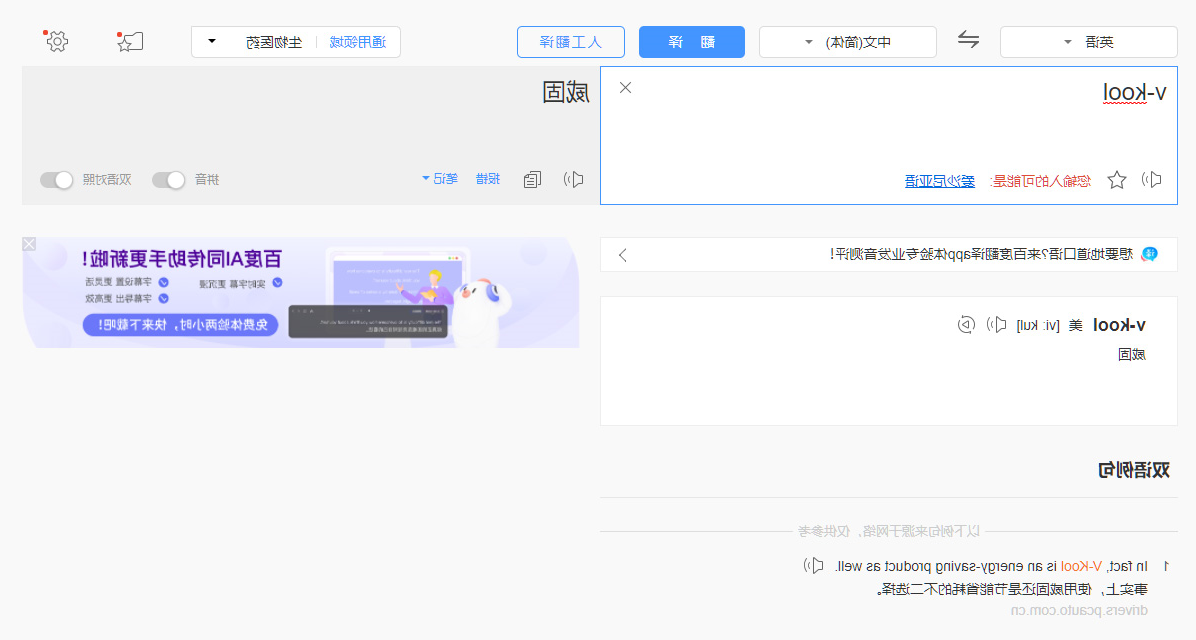Image resolution: width=1196 pixels, height=640 pixels.
Task: Add v-kool to favorites with star
Action: (x=1117, y=180)
